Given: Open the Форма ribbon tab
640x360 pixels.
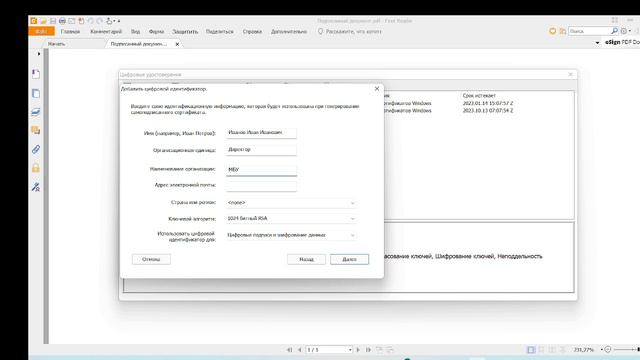Looking at the screenshot, I should point(156,31).
